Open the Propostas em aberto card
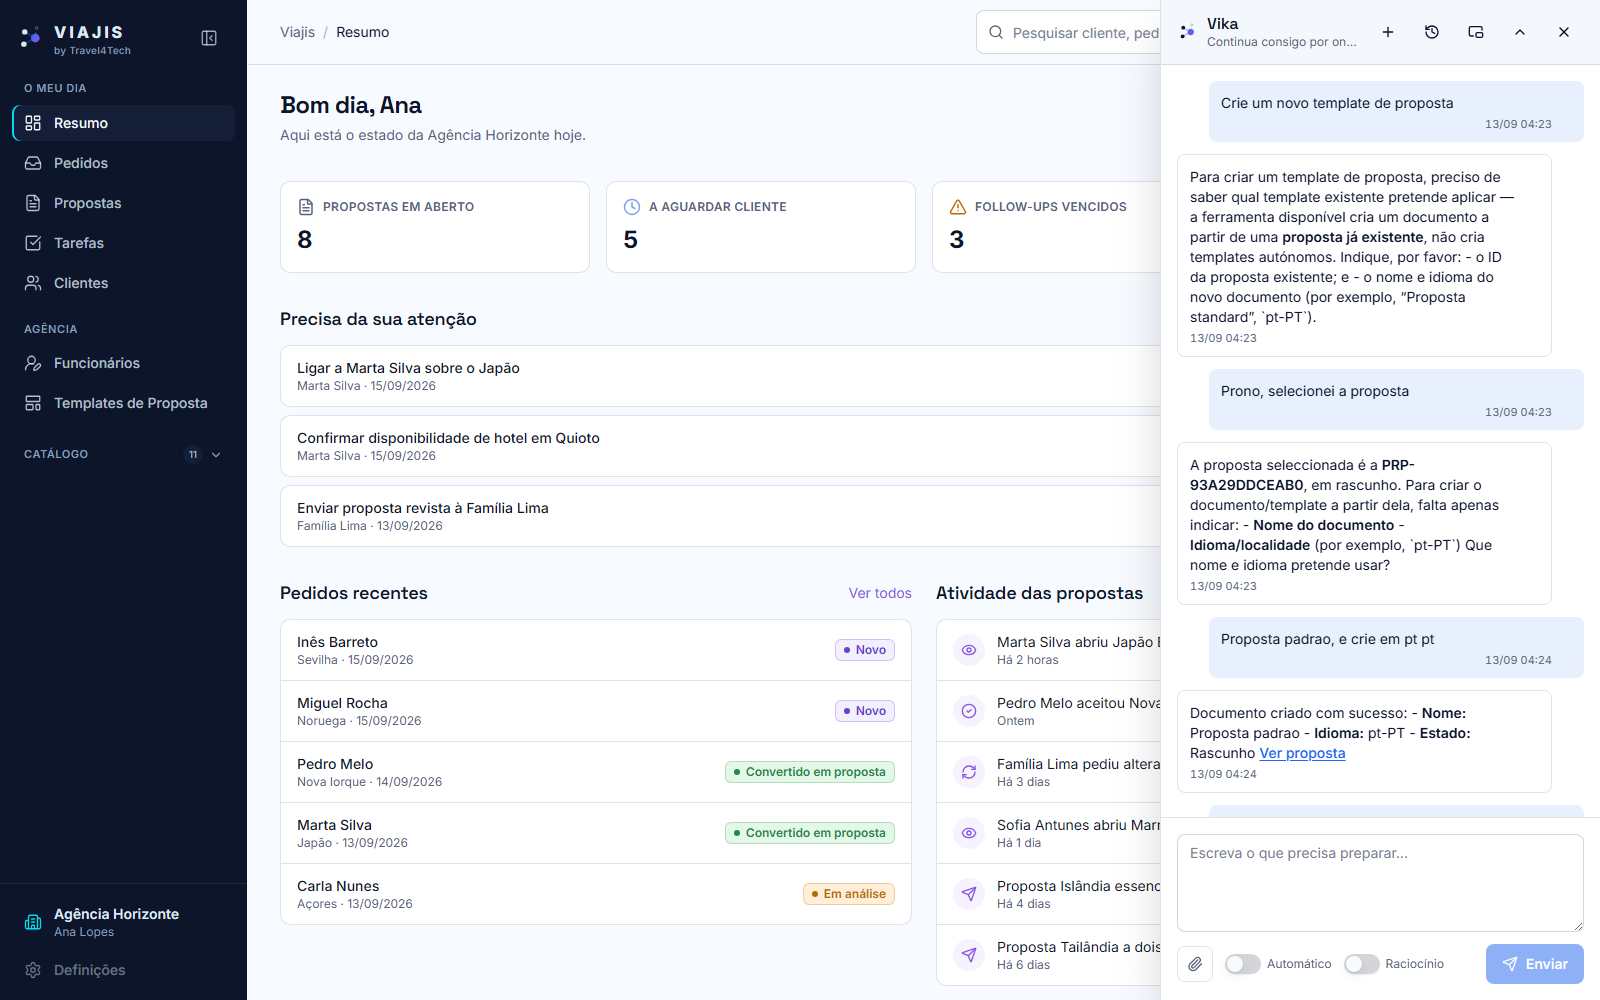 pyautogui.click(x=435, y=227)
